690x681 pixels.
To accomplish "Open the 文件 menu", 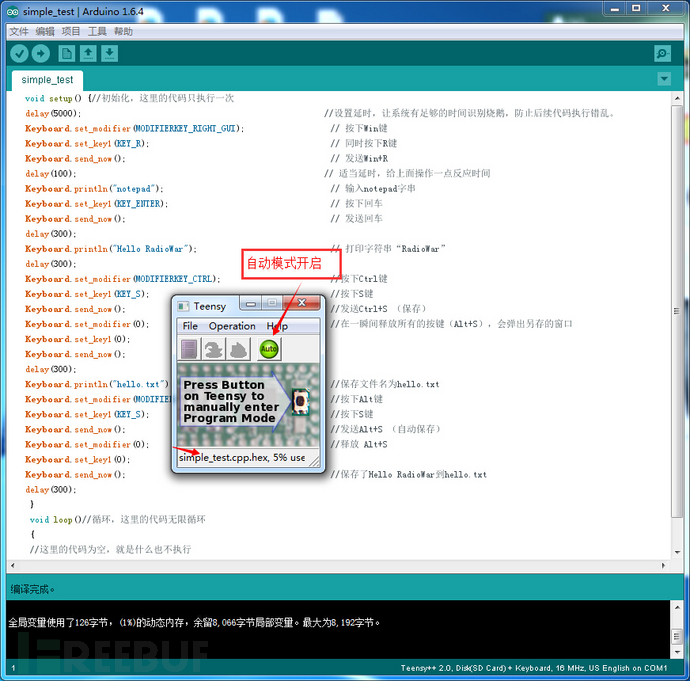I will [19, 32].
